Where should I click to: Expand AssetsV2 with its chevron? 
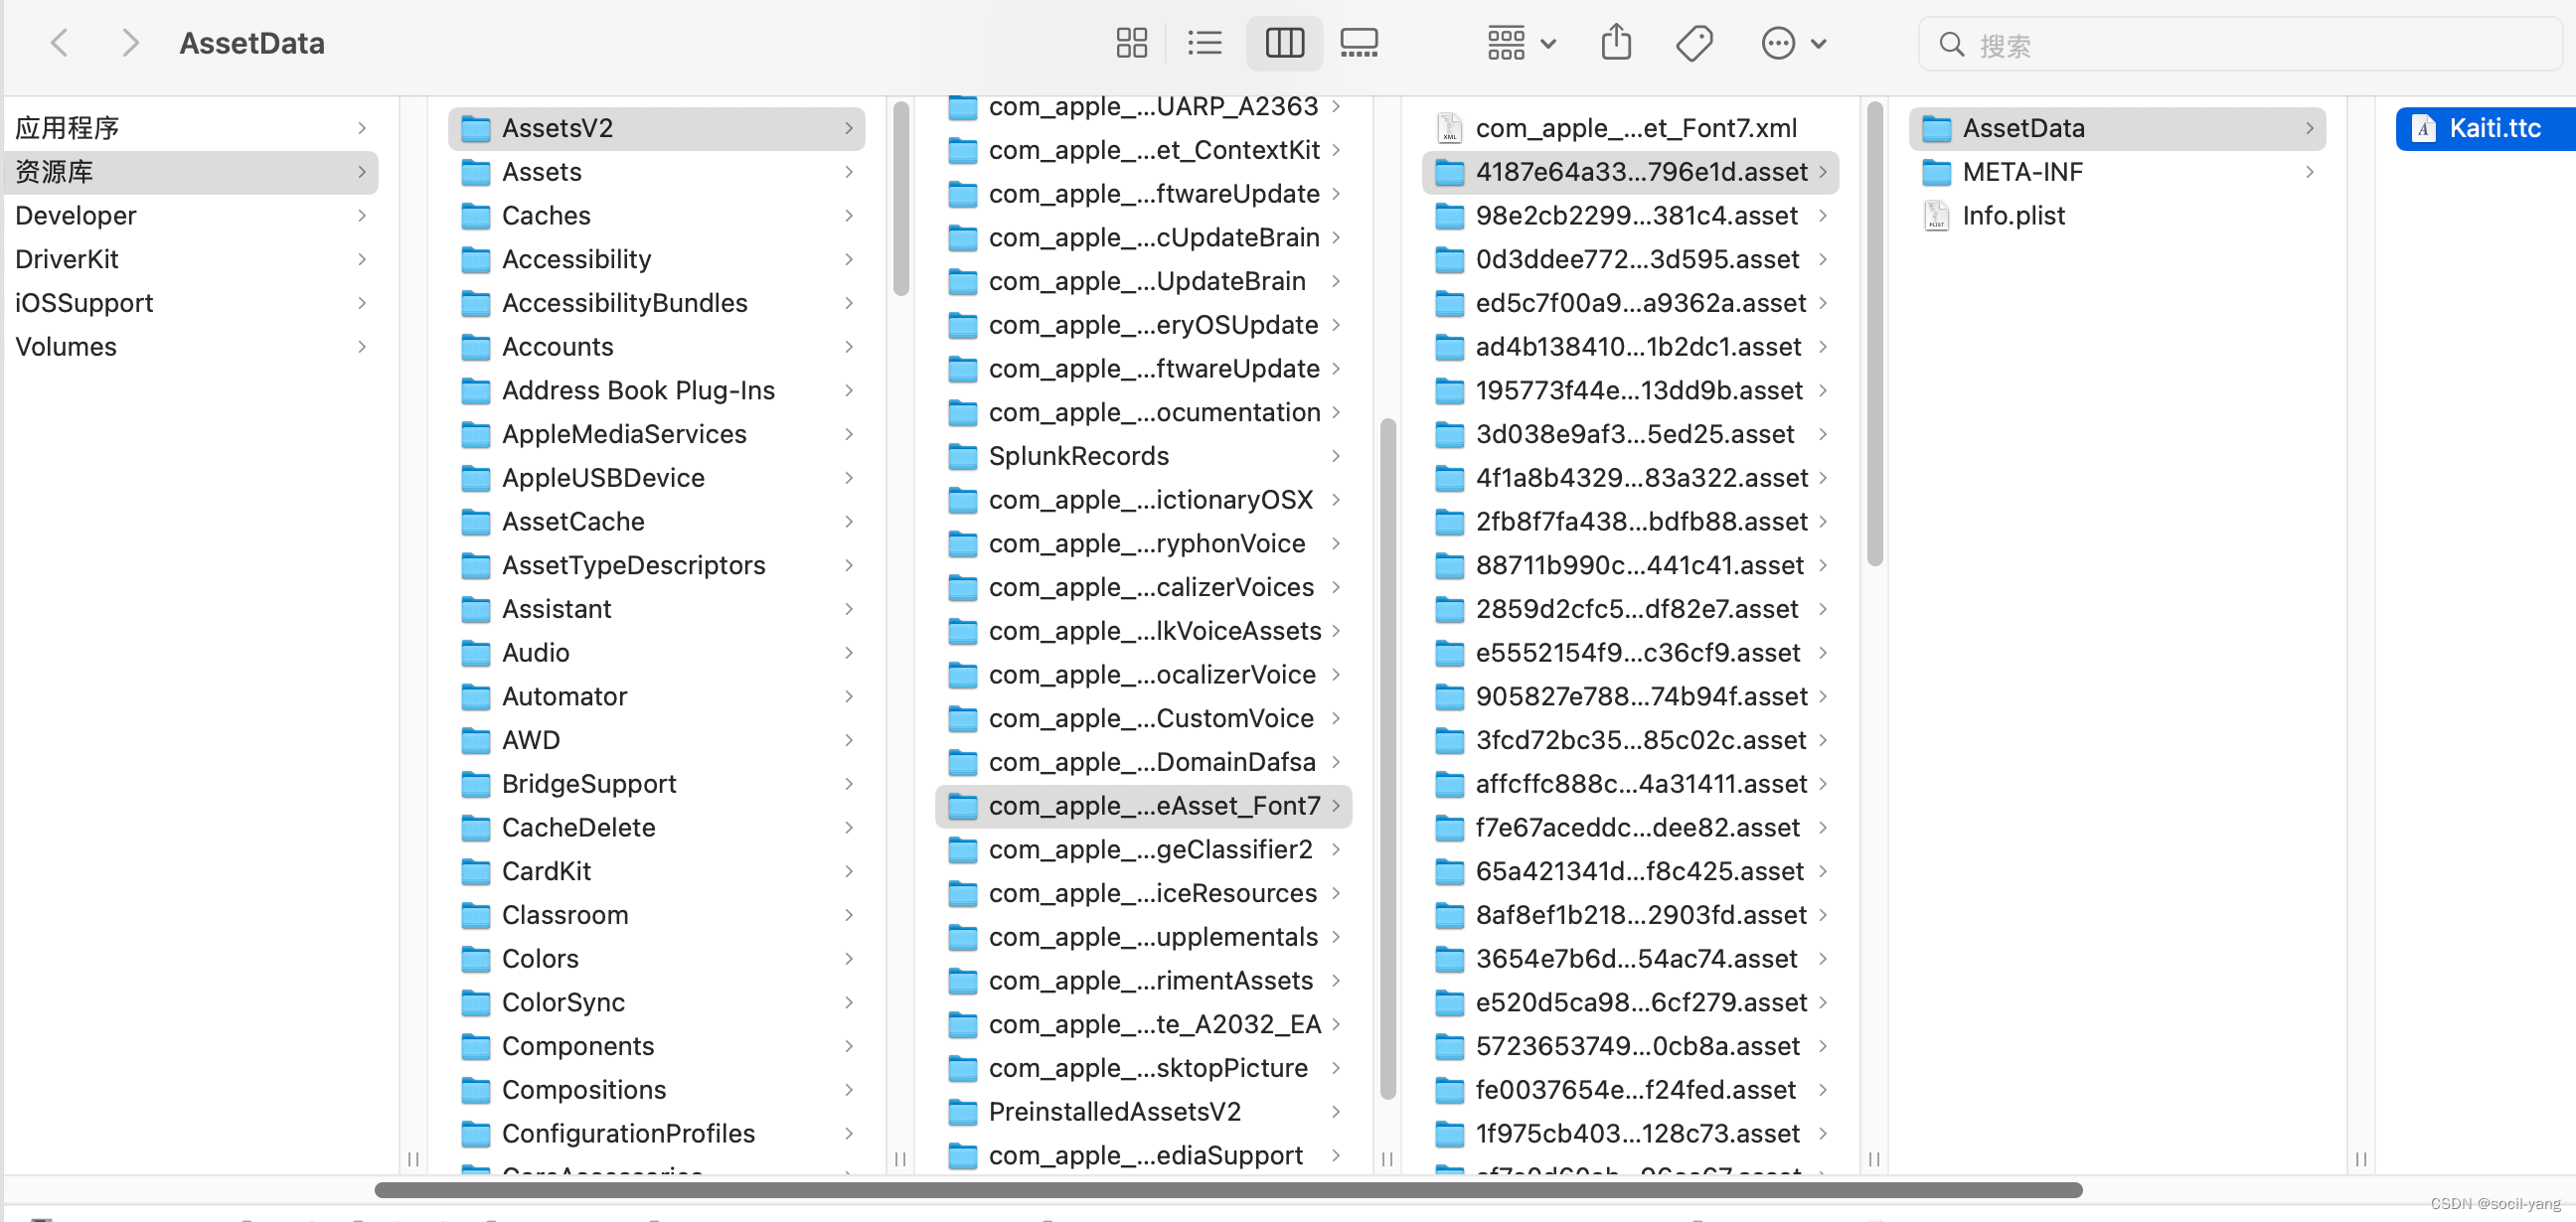[x=848, y=128]
